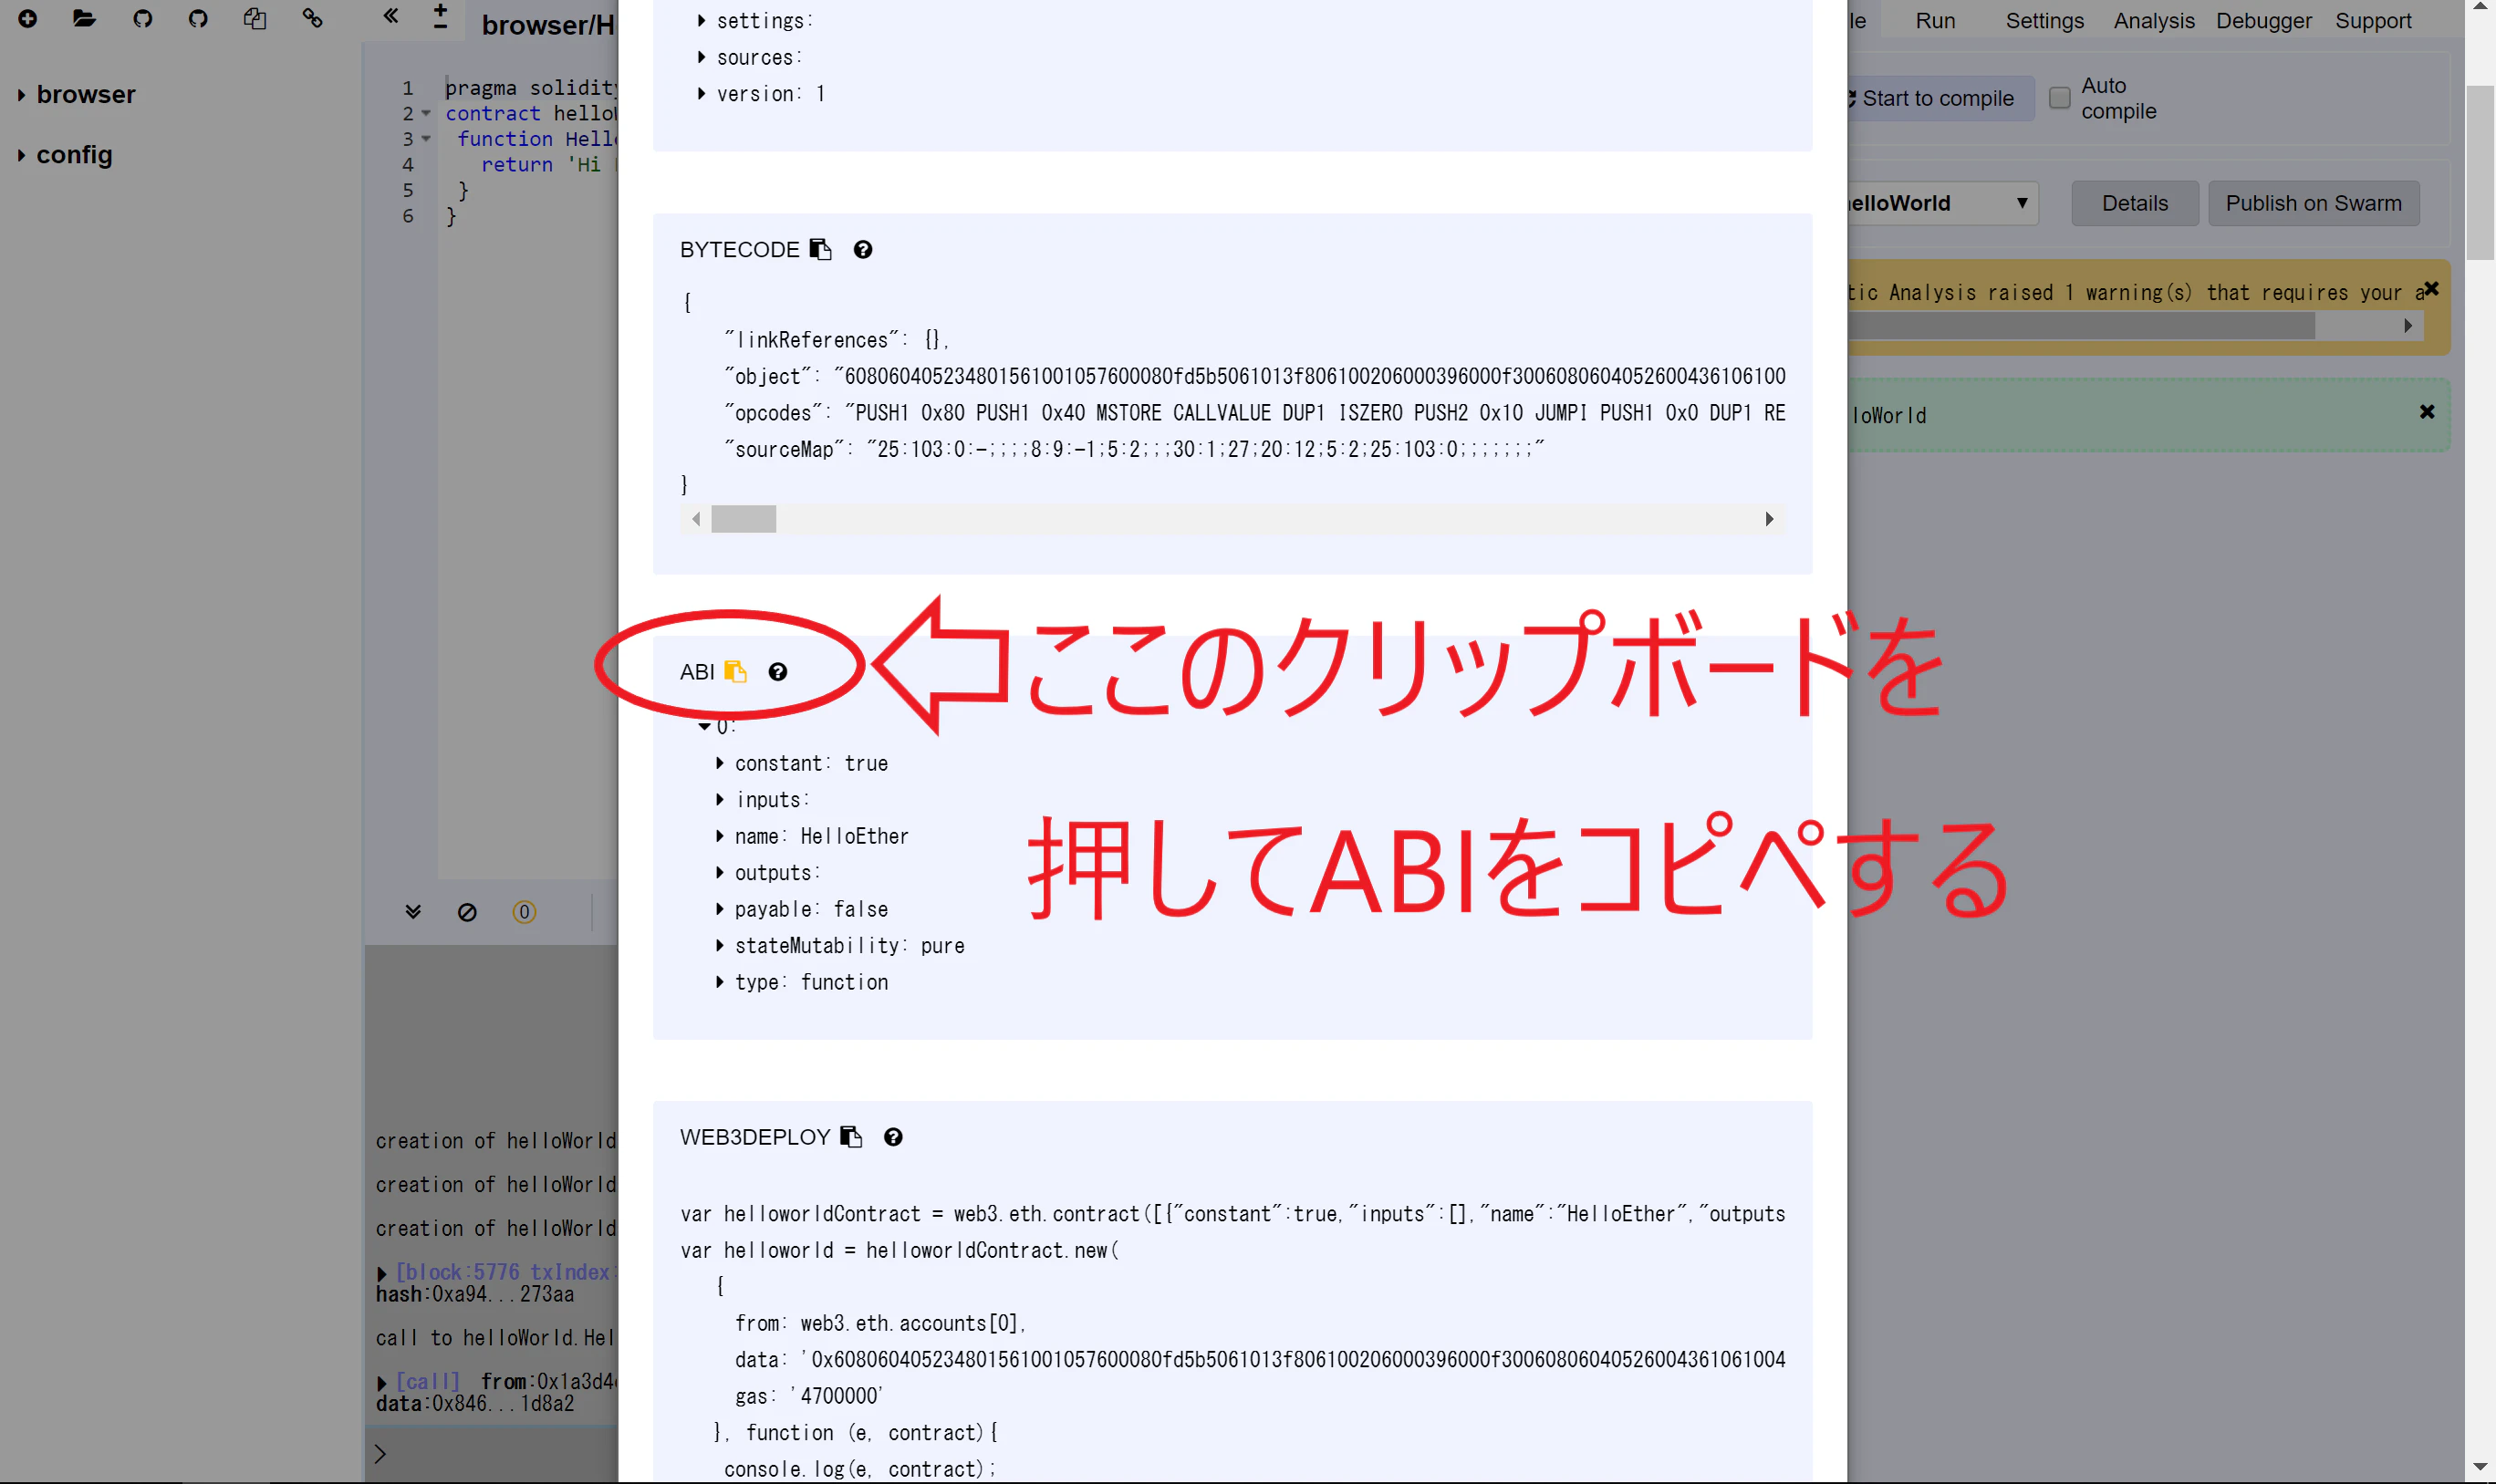The height and width of the screenshot is (1484, 2496).
Task: Expand ABI constant: true entry
Action: pos(719,763)
